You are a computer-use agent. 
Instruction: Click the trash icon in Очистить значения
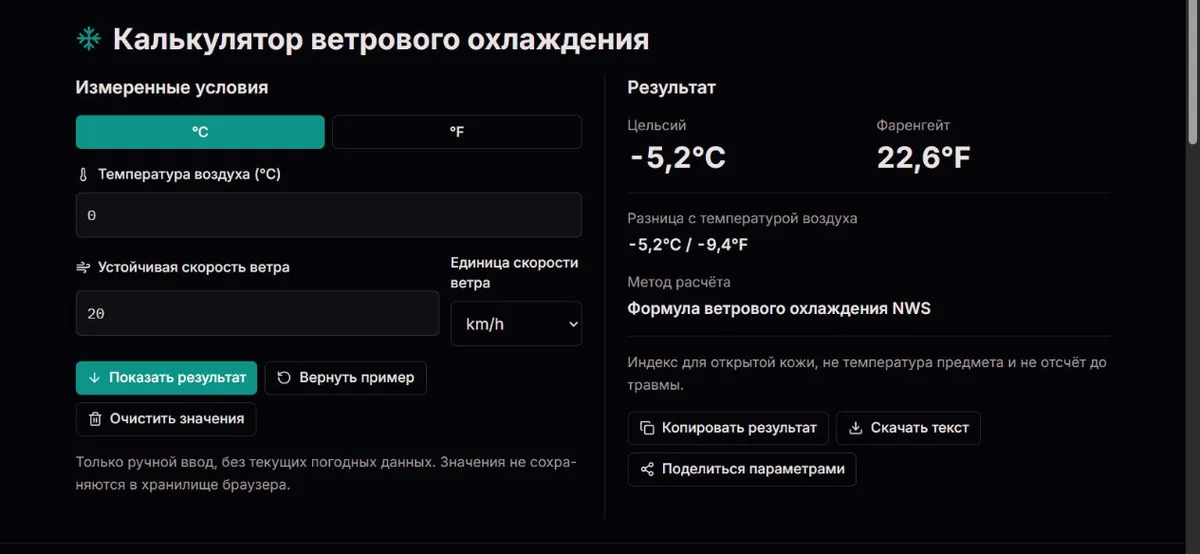coord(95,419)
